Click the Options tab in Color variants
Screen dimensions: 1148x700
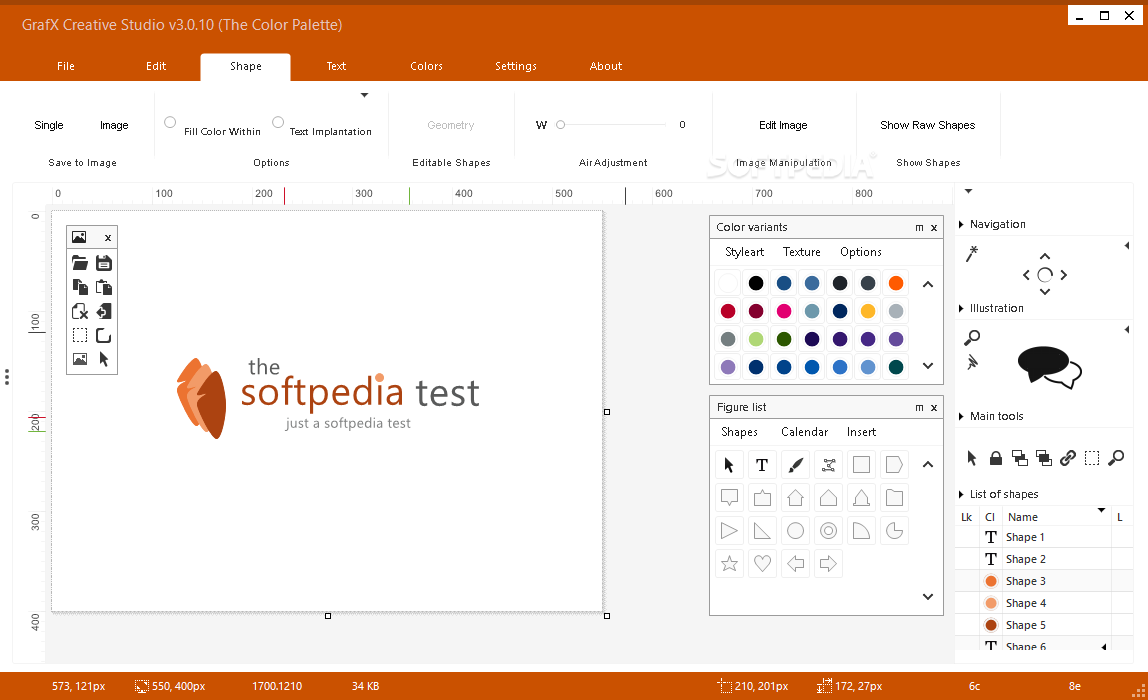coord(861,252)
